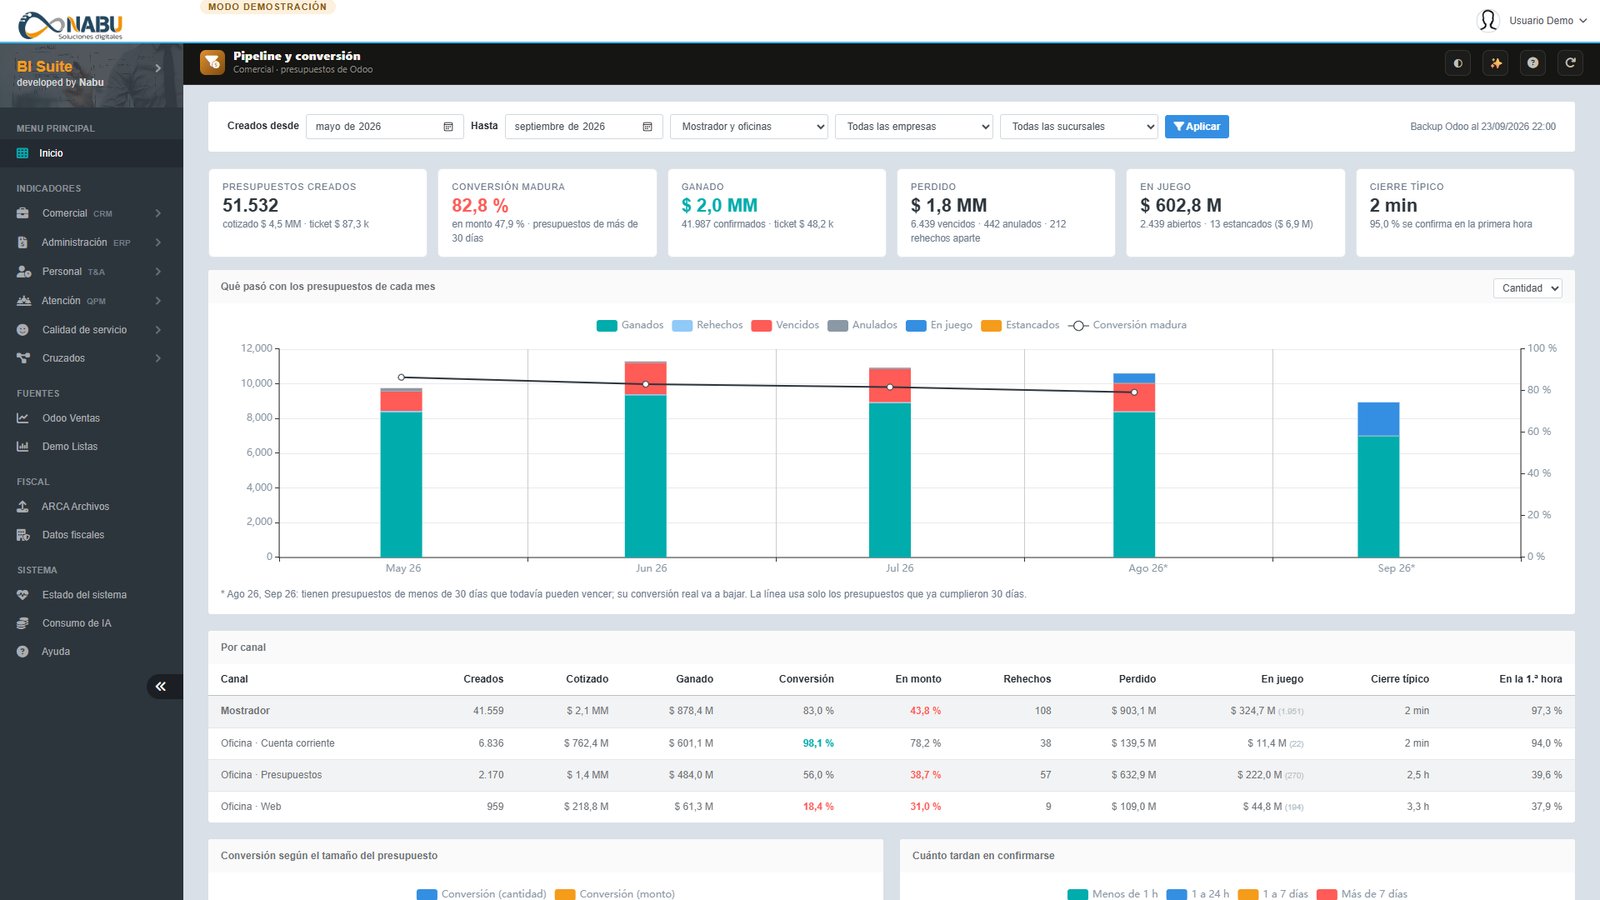
Task: Click the Aplicar filter button
Action: click(1197, 127)
